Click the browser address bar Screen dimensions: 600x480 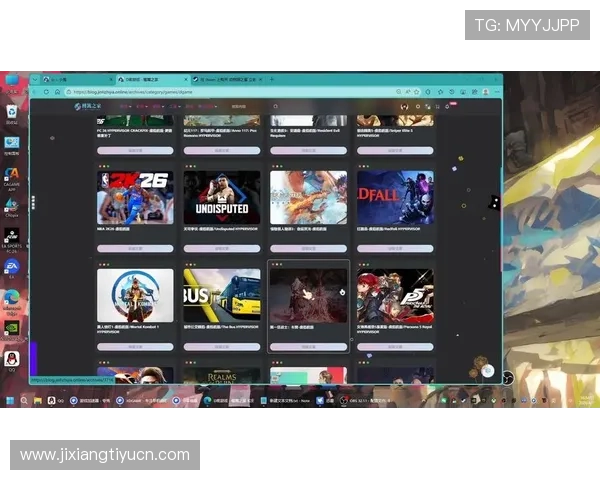pos(200,92)
